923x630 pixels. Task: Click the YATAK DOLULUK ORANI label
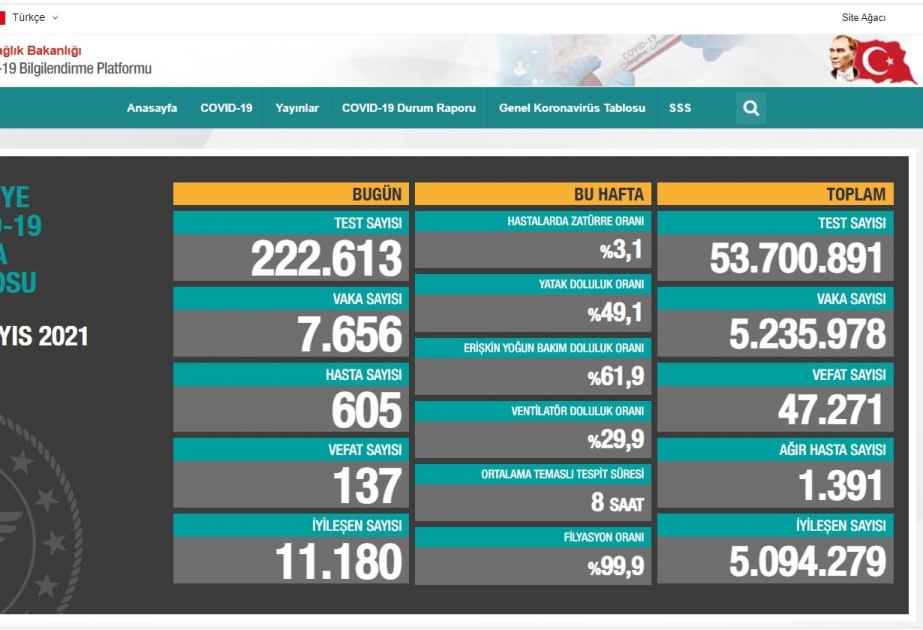pyautogui.click(x=592, y=284)
